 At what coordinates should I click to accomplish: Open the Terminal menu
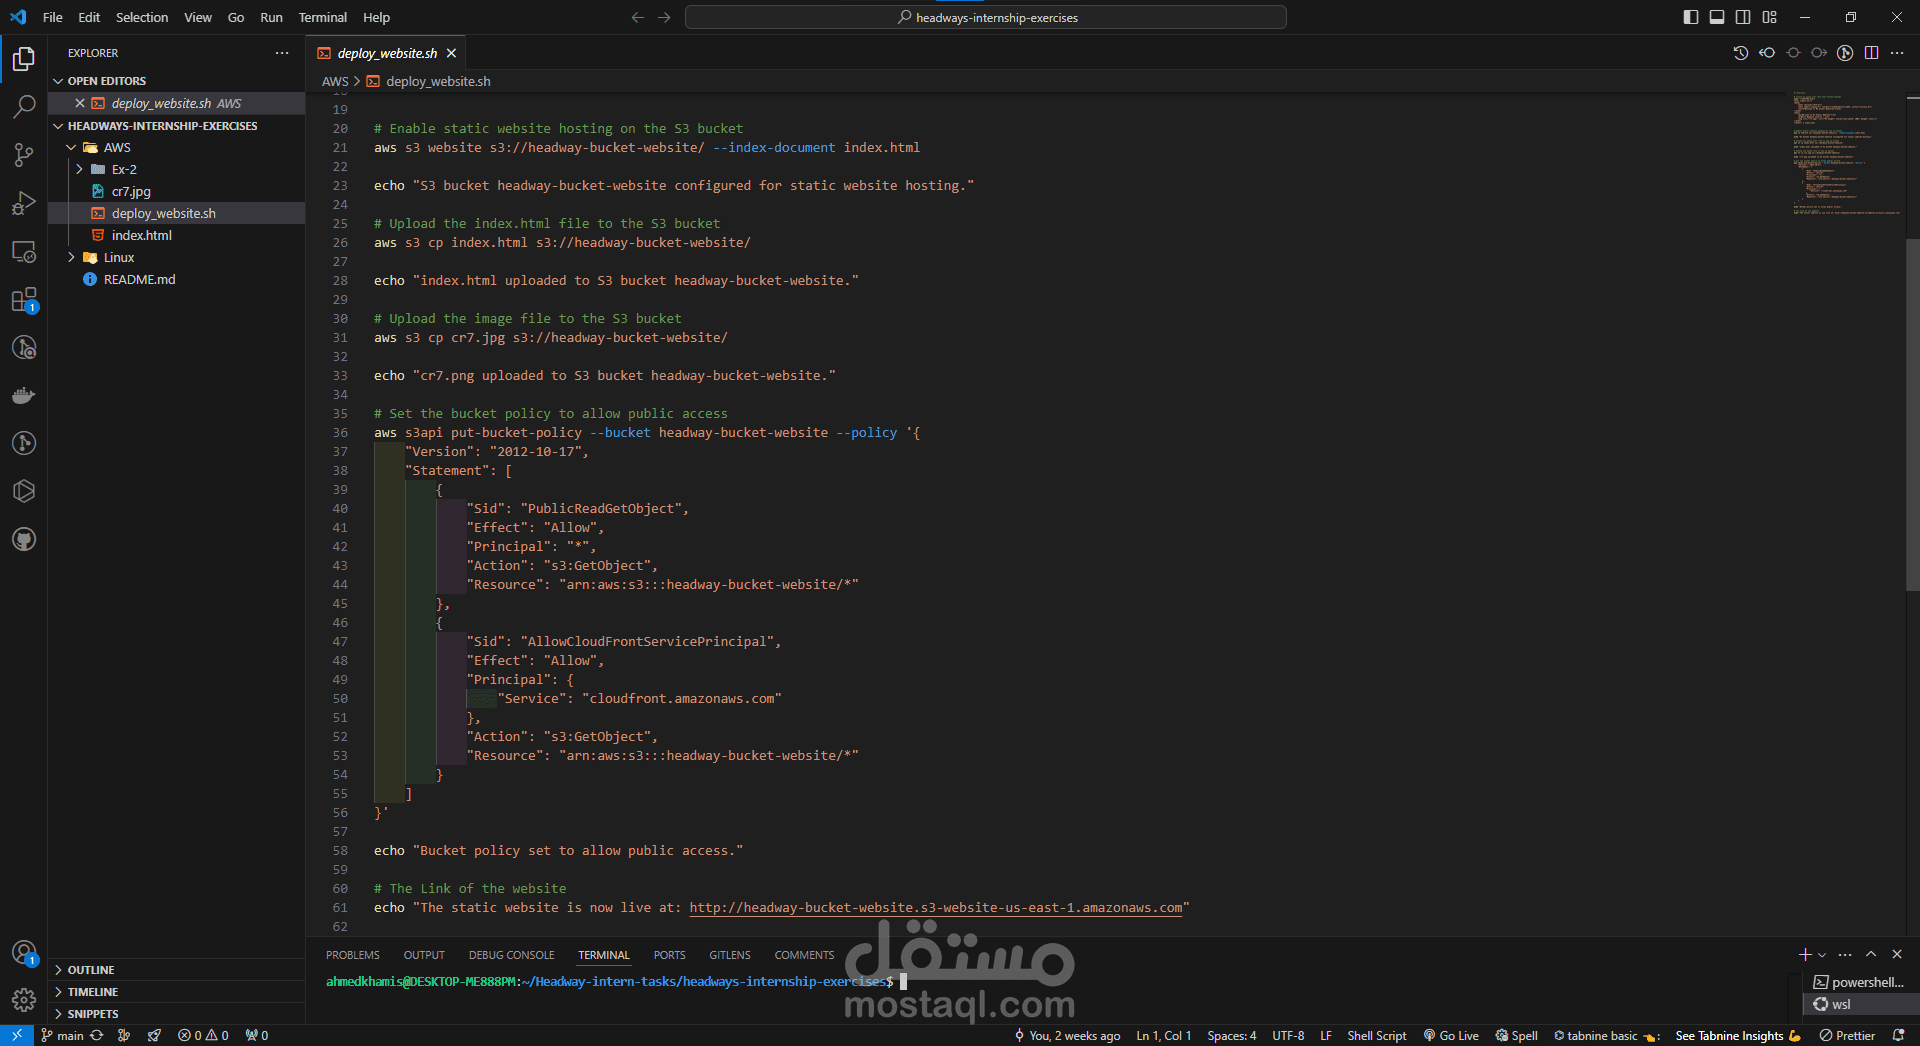click(322, 17)
